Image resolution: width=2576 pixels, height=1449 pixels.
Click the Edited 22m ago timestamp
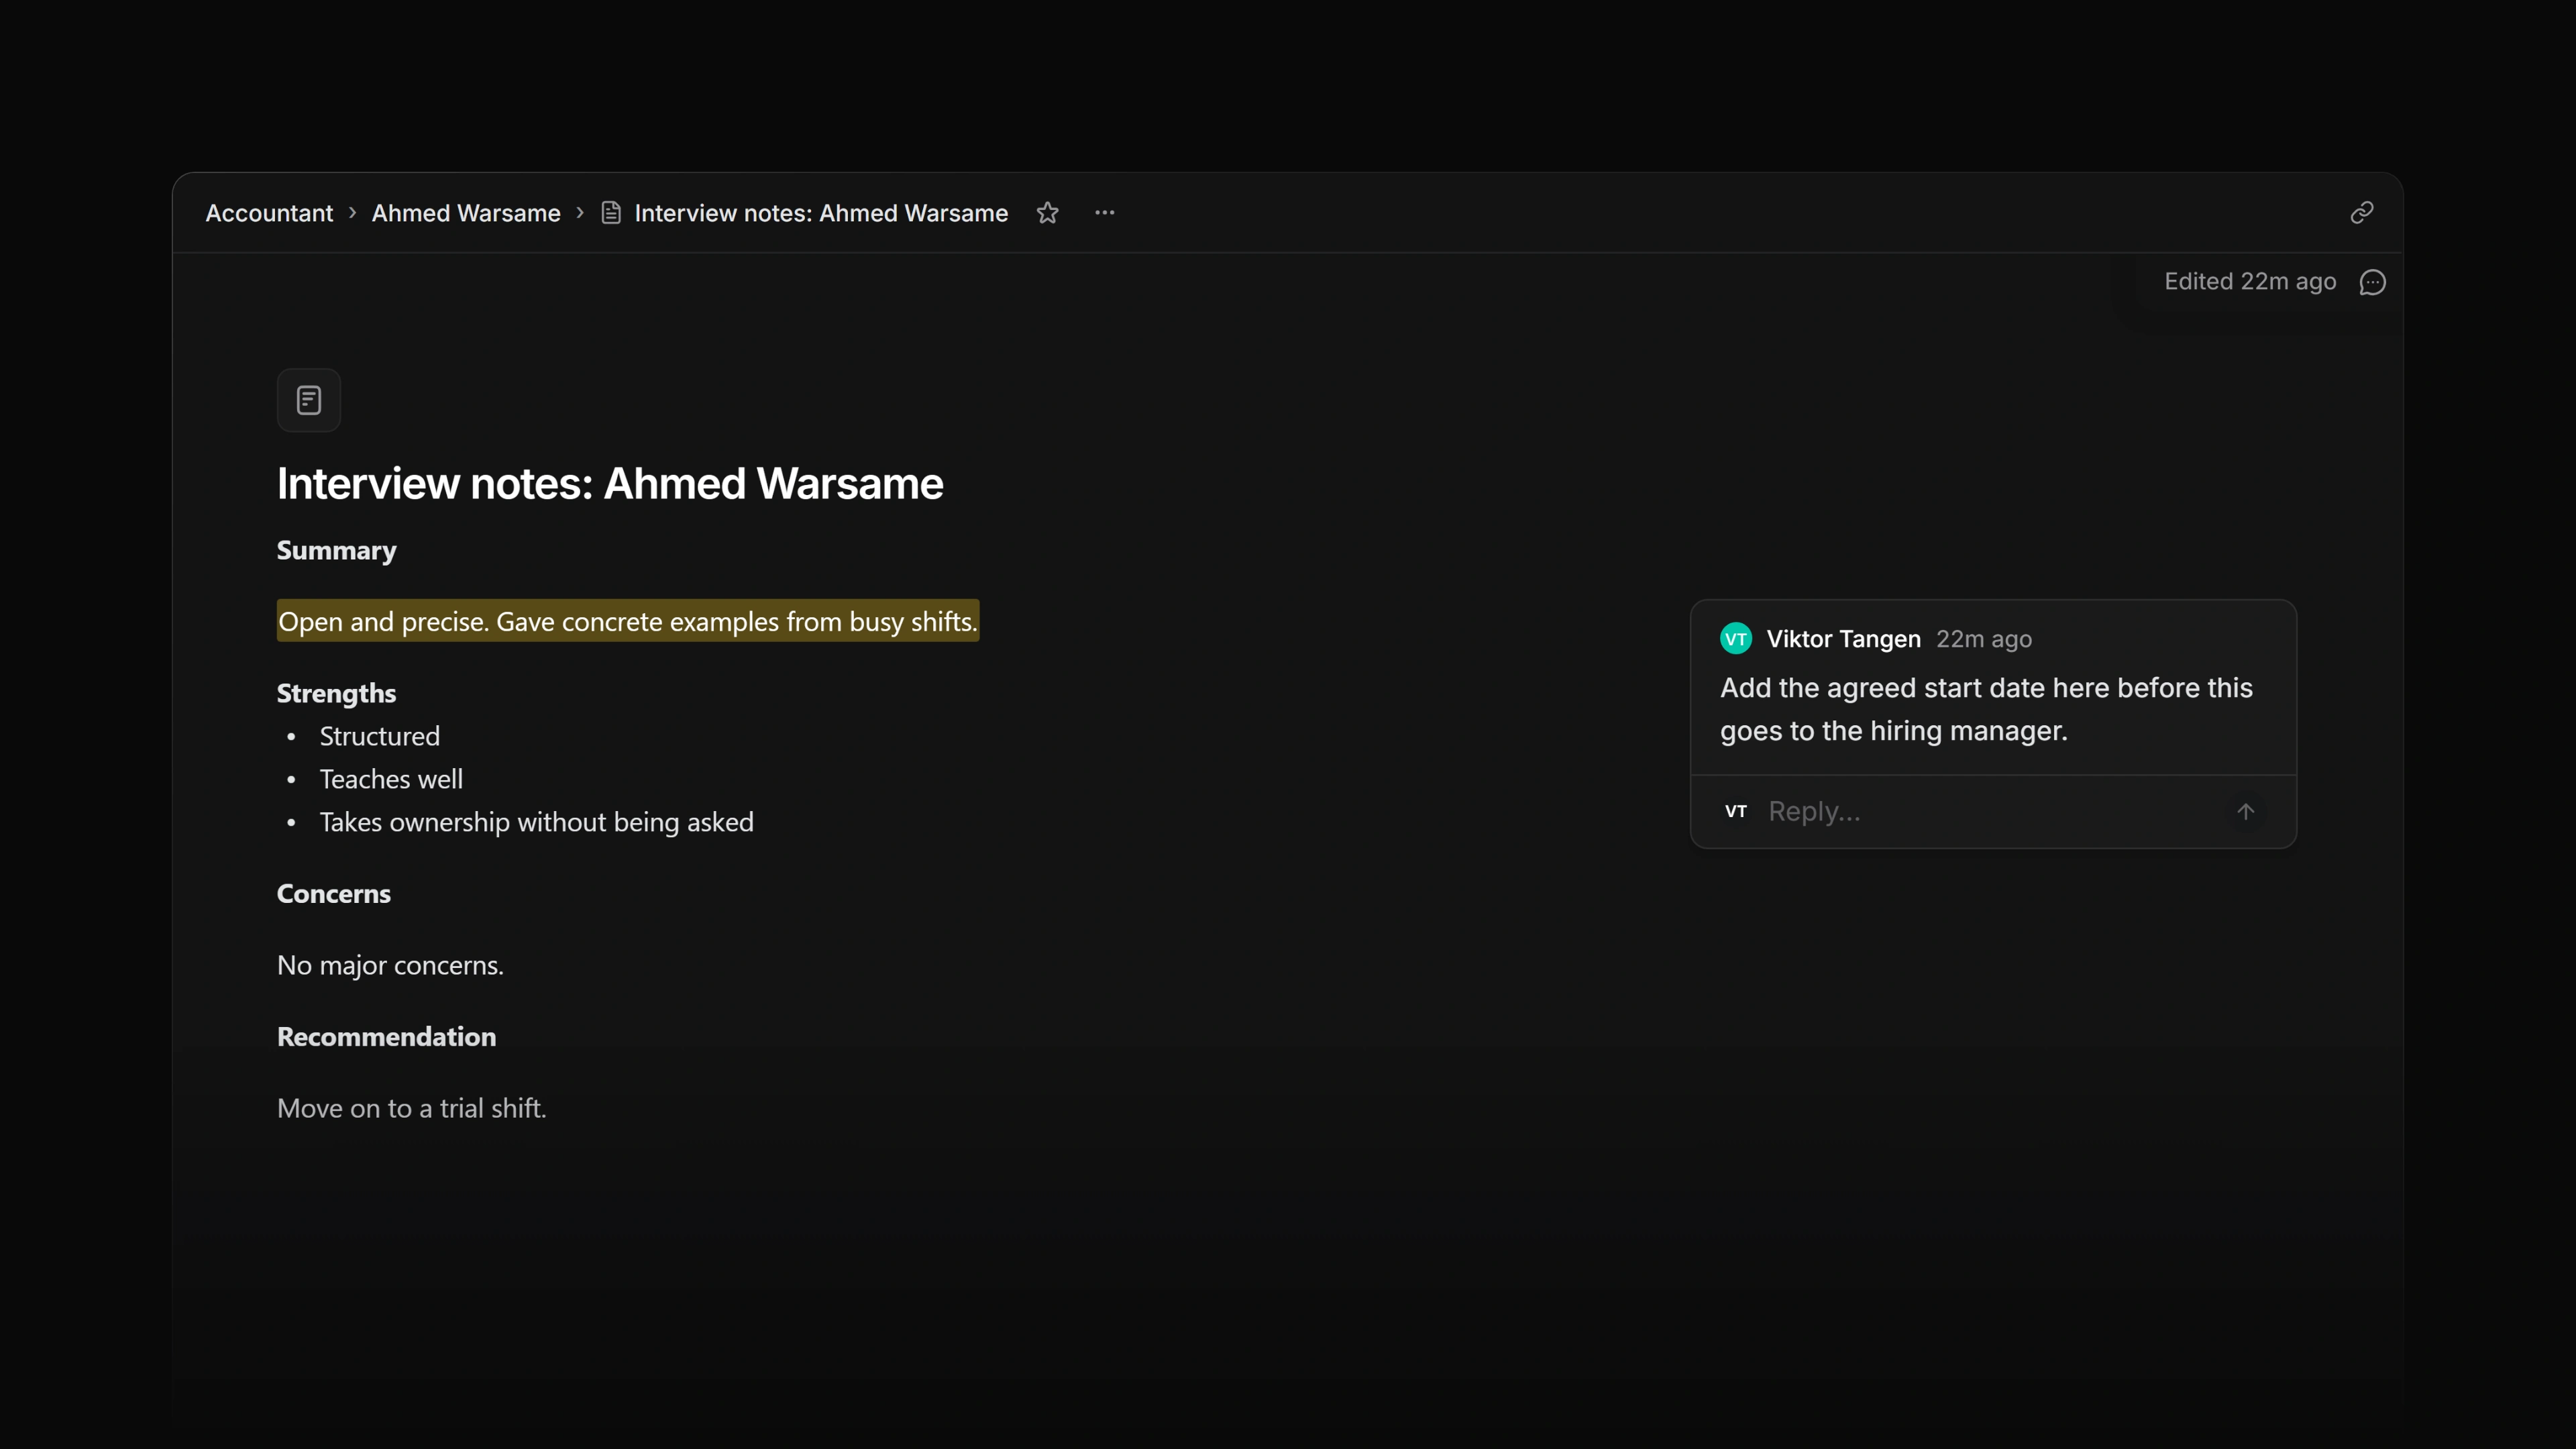2250,282
